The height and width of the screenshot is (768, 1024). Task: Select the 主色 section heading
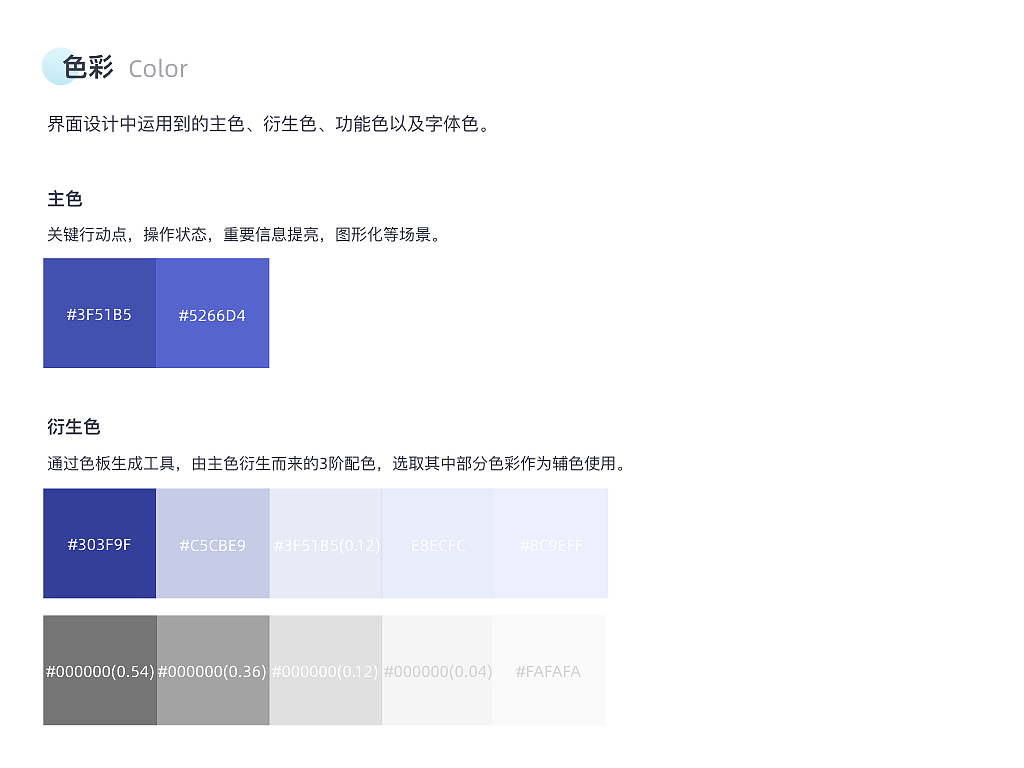(64, 199)
